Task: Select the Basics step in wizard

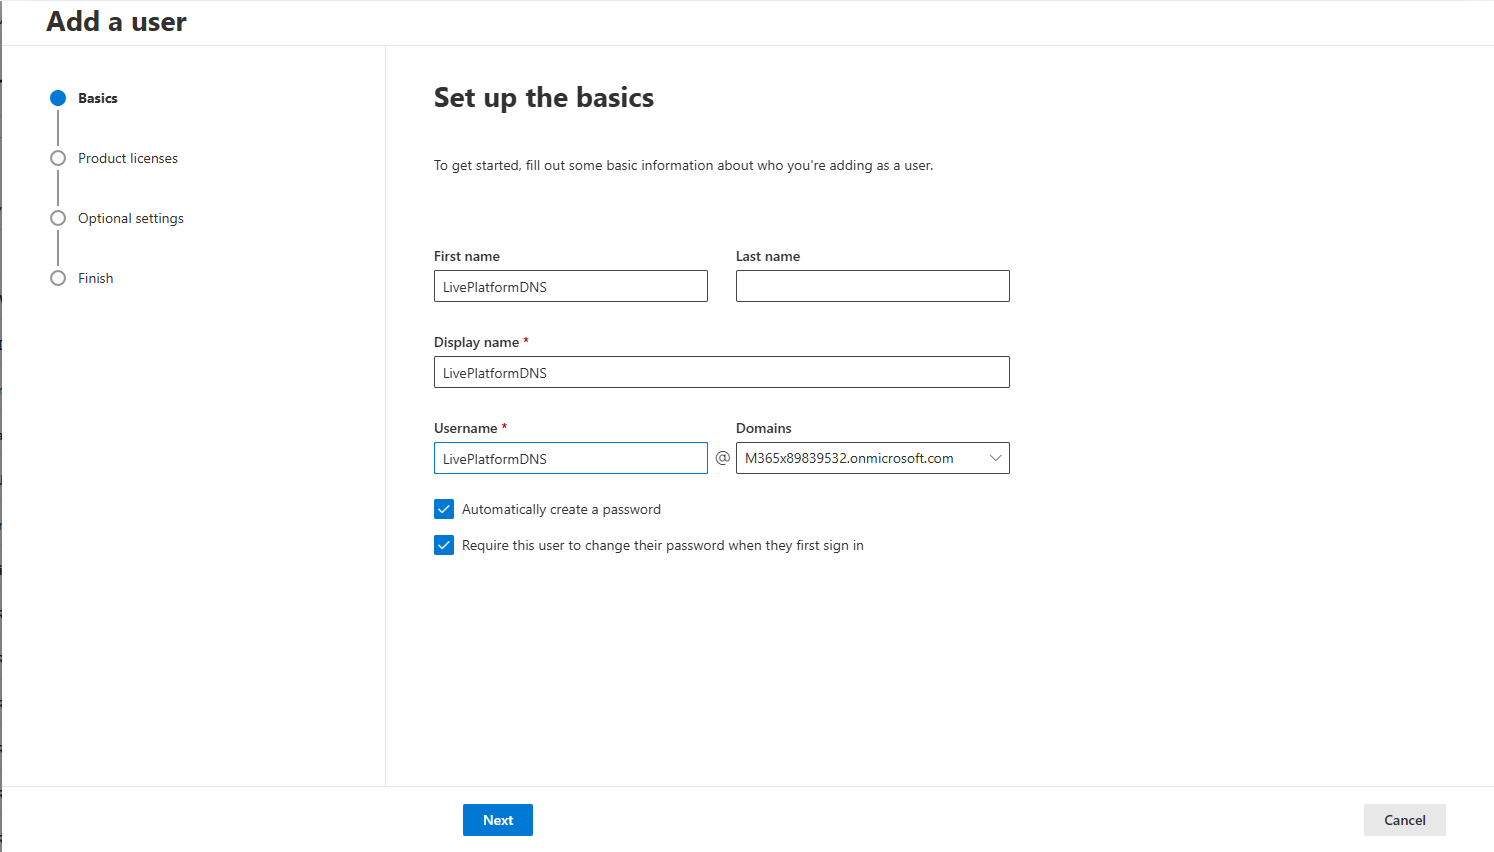Action: click(x=97, y=98)
